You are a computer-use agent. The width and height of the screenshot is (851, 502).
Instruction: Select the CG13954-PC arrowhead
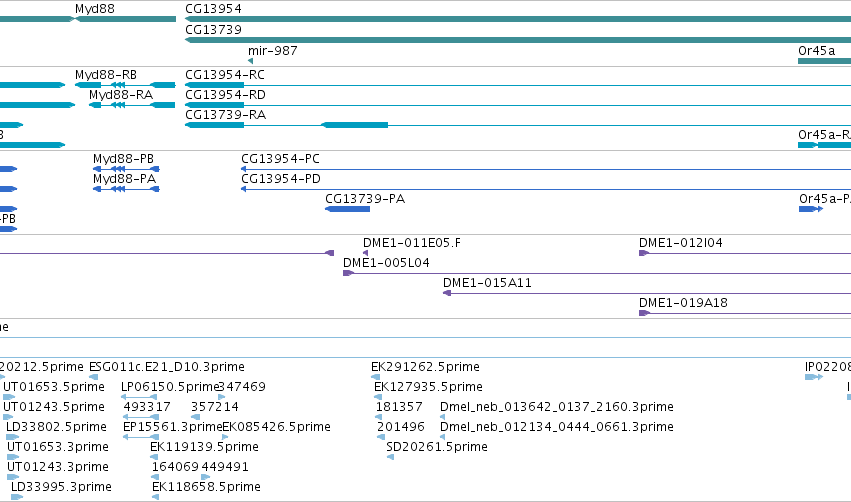click(x=244, y=169)
